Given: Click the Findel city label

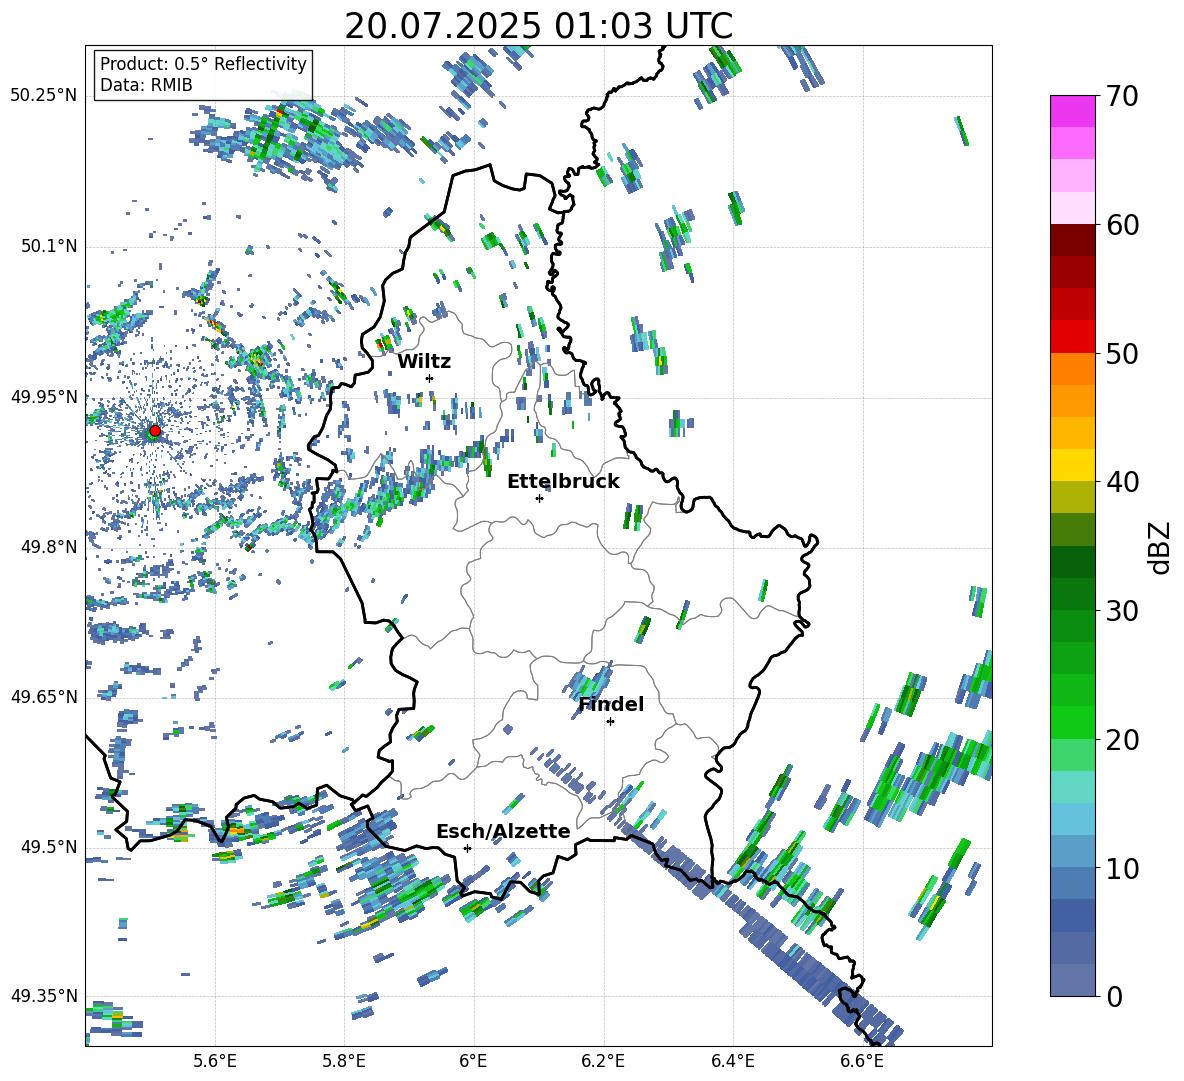Looking at the screenshot, I should [x=611, y=704].
